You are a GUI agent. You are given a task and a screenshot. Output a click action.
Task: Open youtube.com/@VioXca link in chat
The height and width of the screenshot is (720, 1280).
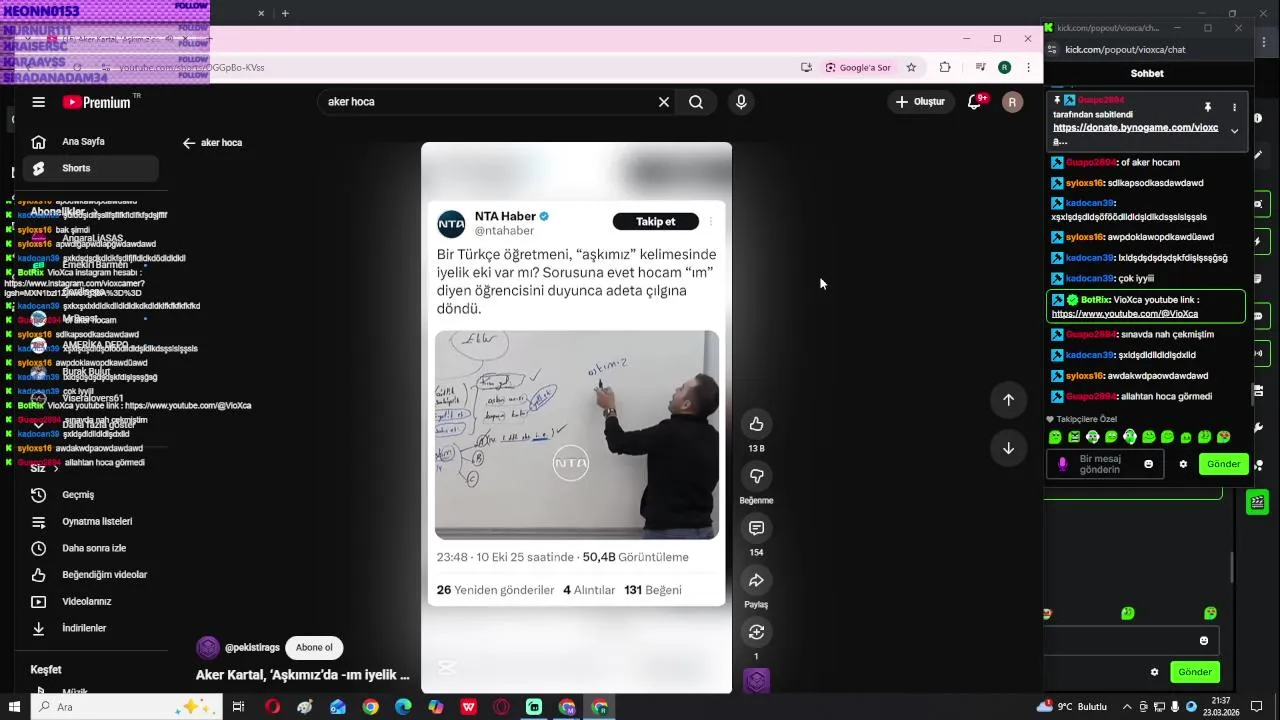(x=1125, y=314)
